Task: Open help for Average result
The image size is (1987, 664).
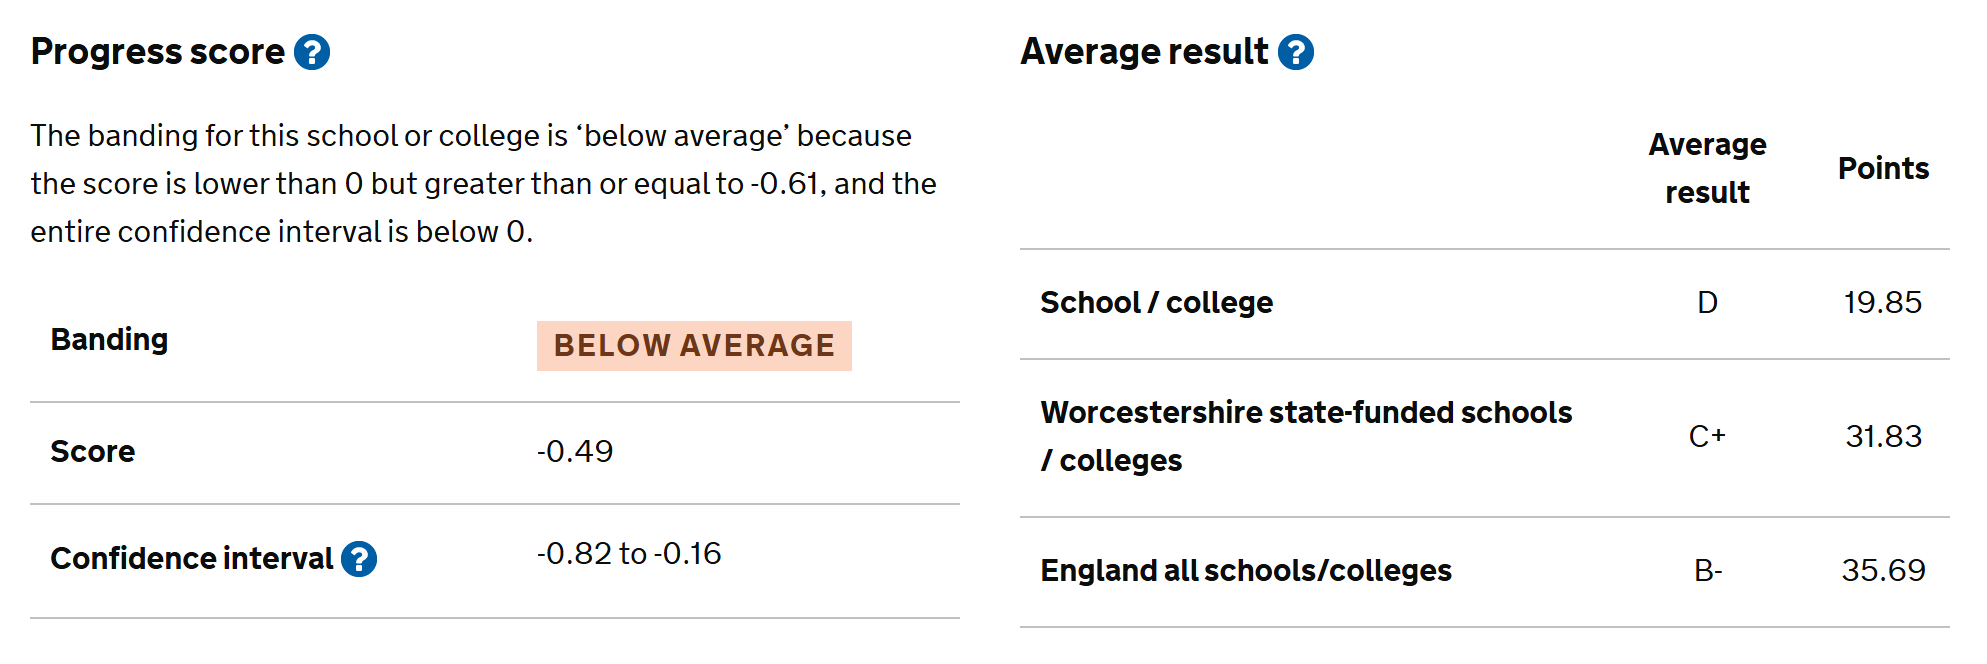Action: tap(1296, 52)
